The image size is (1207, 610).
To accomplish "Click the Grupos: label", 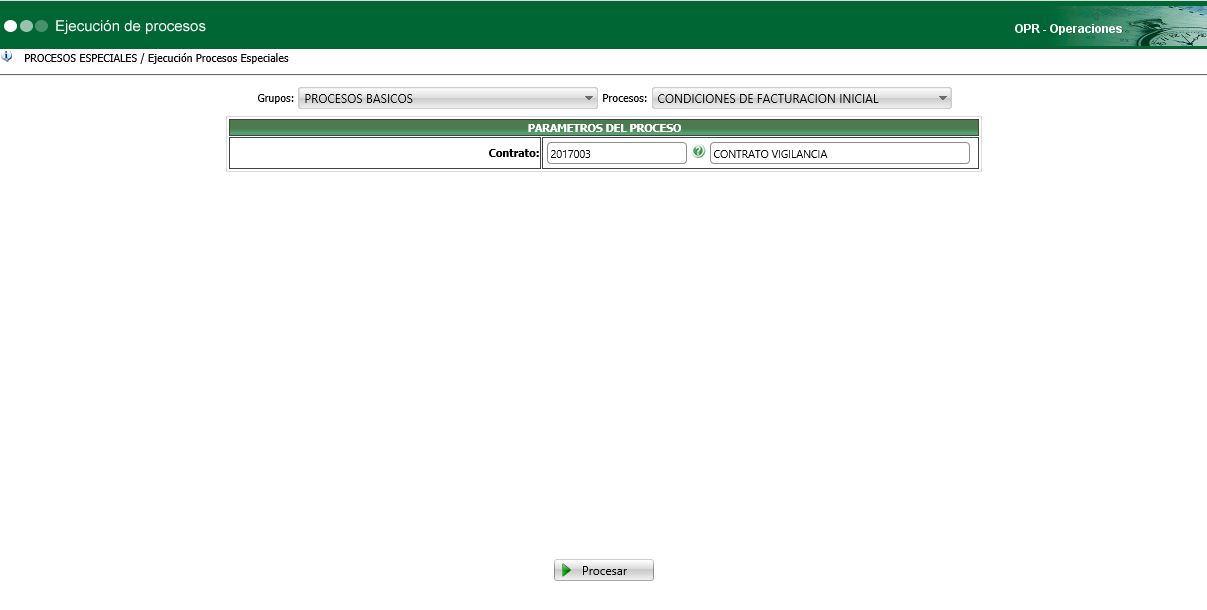I will [276, 99].
